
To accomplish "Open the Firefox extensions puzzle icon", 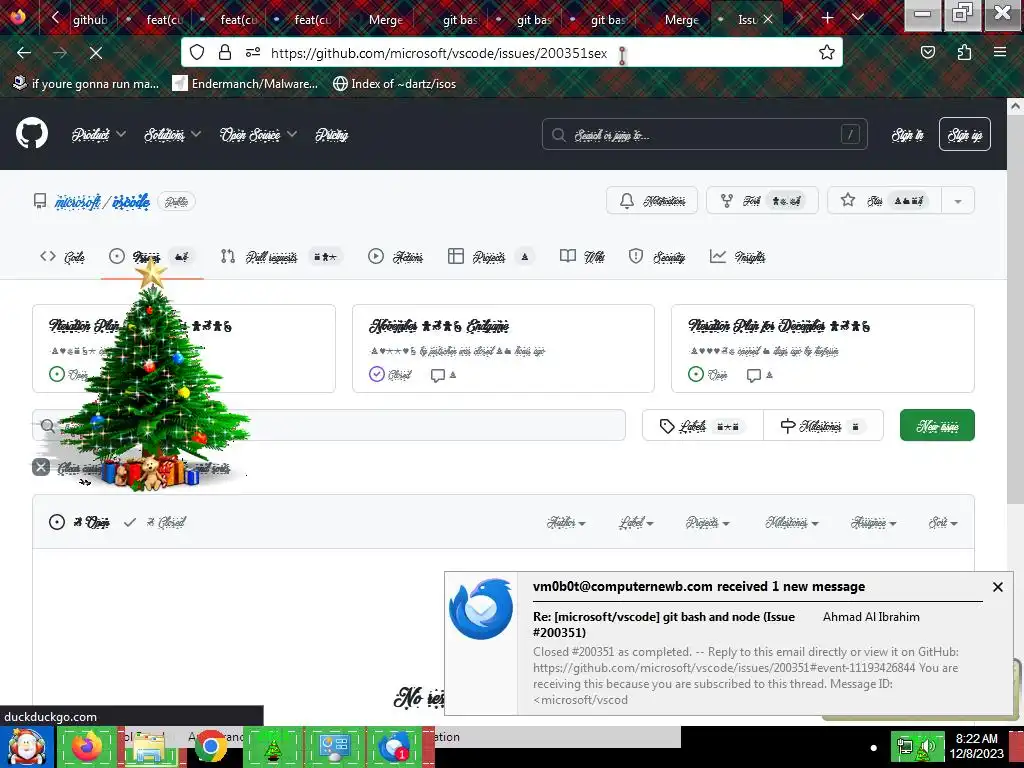I will [964, 52].
